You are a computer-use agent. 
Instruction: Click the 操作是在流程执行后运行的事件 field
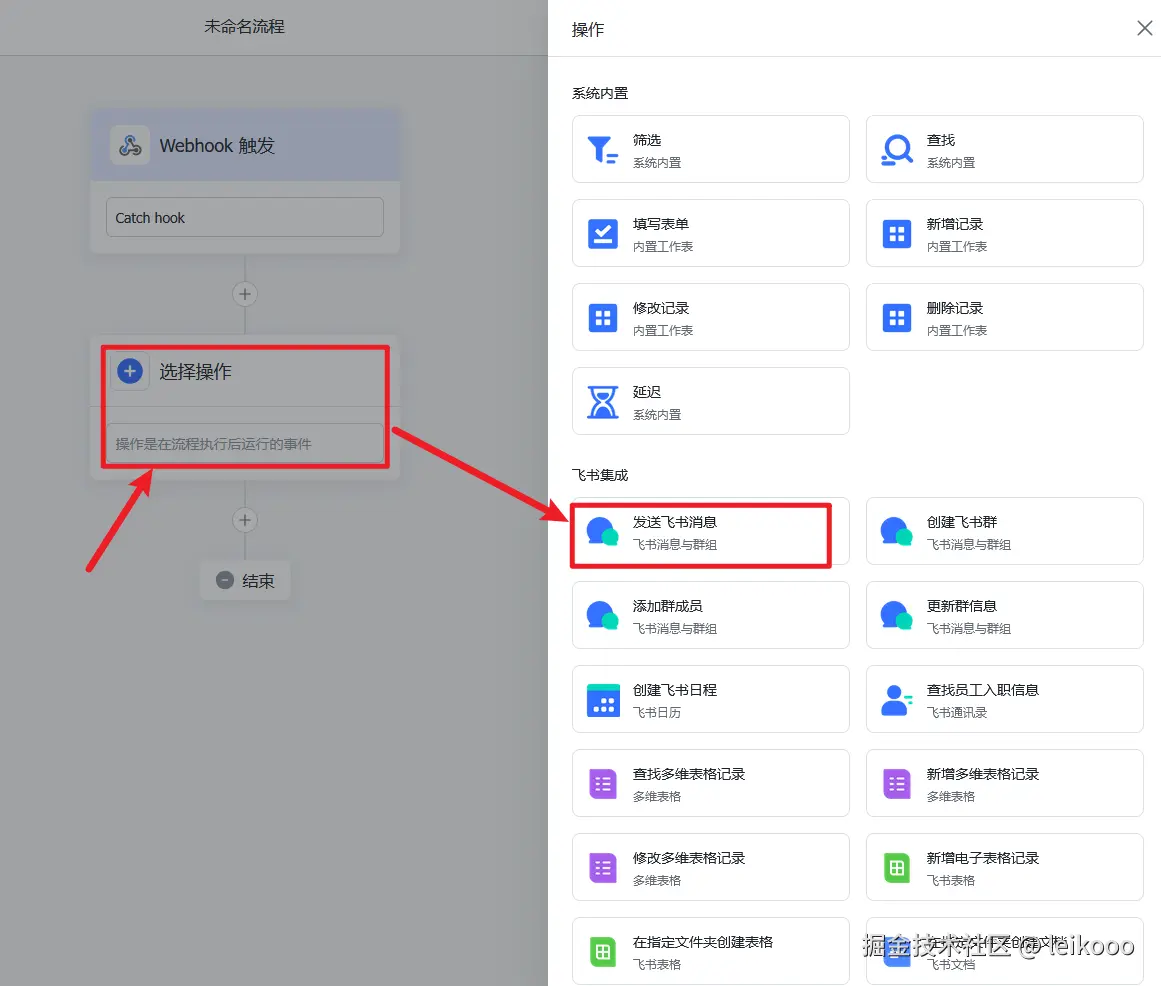point(245,443)
